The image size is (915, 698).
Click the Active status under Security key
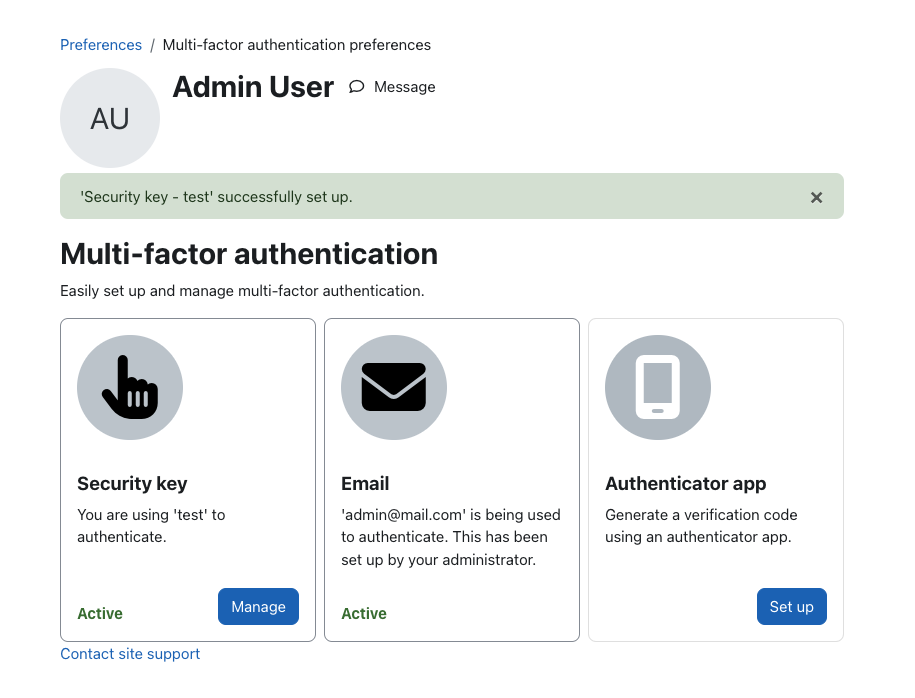[x=100, y=613]
